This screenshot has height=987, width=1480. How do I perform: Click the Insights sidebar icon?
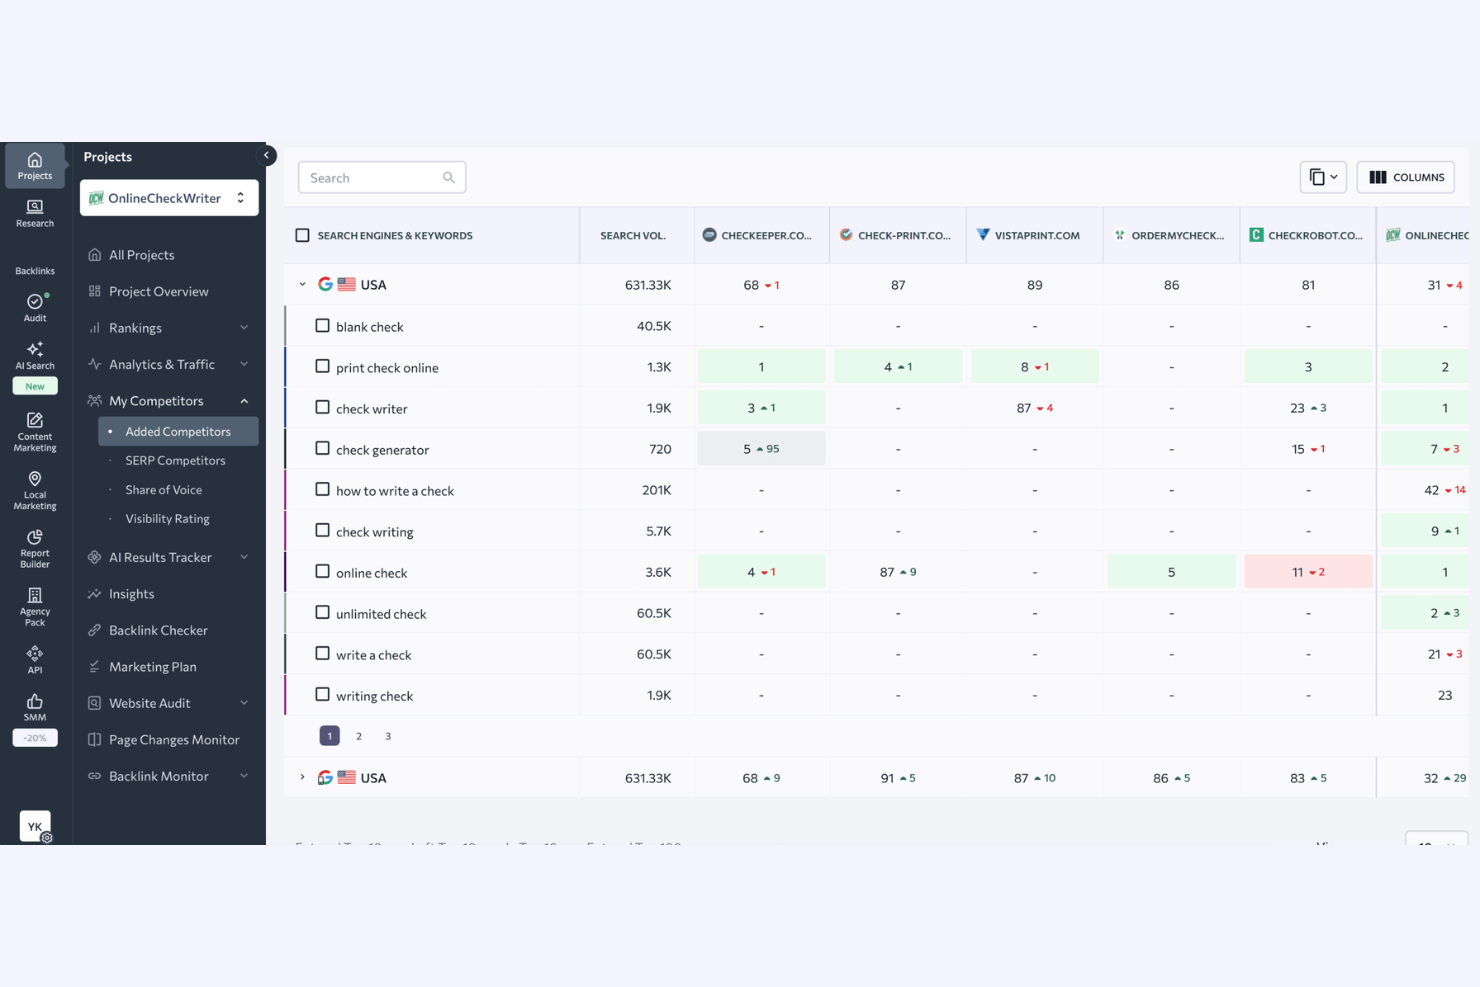[x=94, y=594]
